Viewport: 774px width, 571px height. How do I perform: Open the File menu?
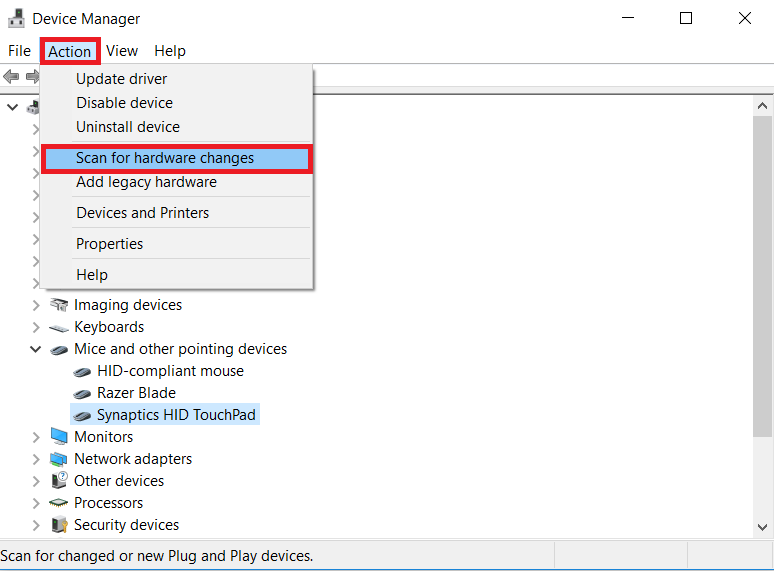tap(19, 51)
